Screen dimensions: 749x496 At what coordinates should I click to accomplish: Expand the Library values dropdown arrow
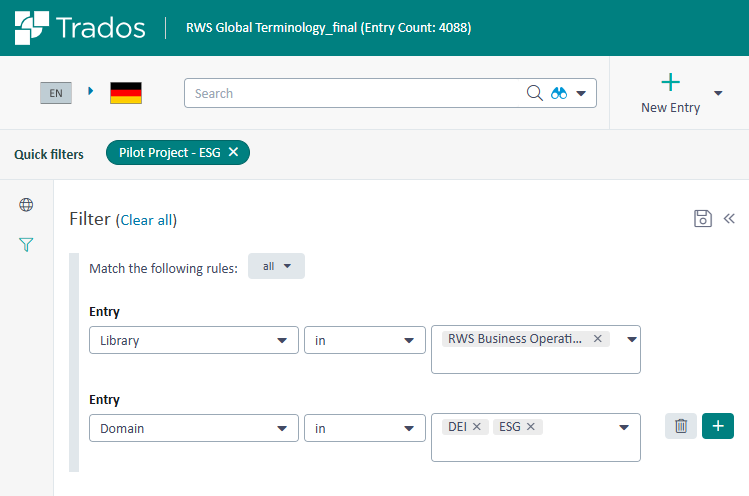pyautogui.click(x=631, y=339)
